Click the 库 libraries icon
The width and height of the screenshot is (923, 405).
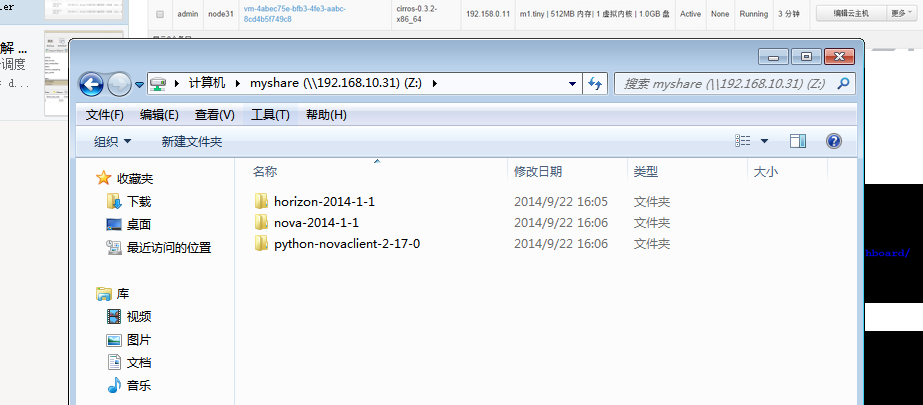(104, 293)
